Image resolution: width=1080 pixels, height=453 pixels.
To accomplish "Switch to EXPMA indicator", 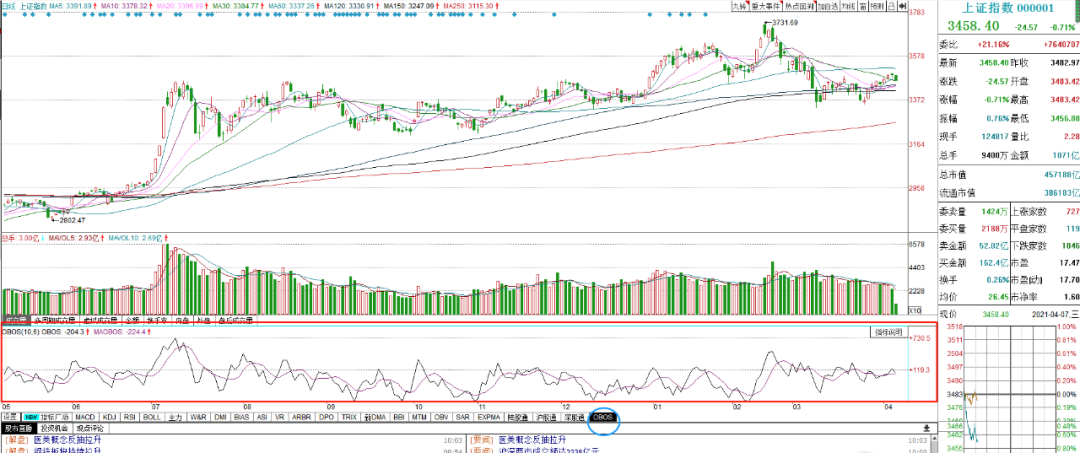I will pyautogui.click(x=488, y=417).
